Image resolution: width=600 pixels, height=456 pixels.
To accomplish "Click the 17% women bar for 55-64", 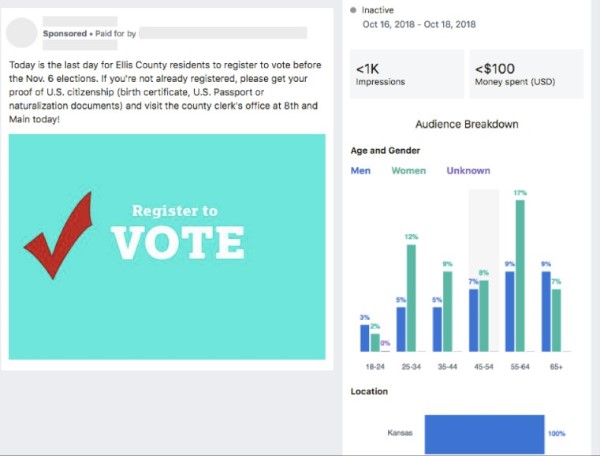I will (520, 275).
